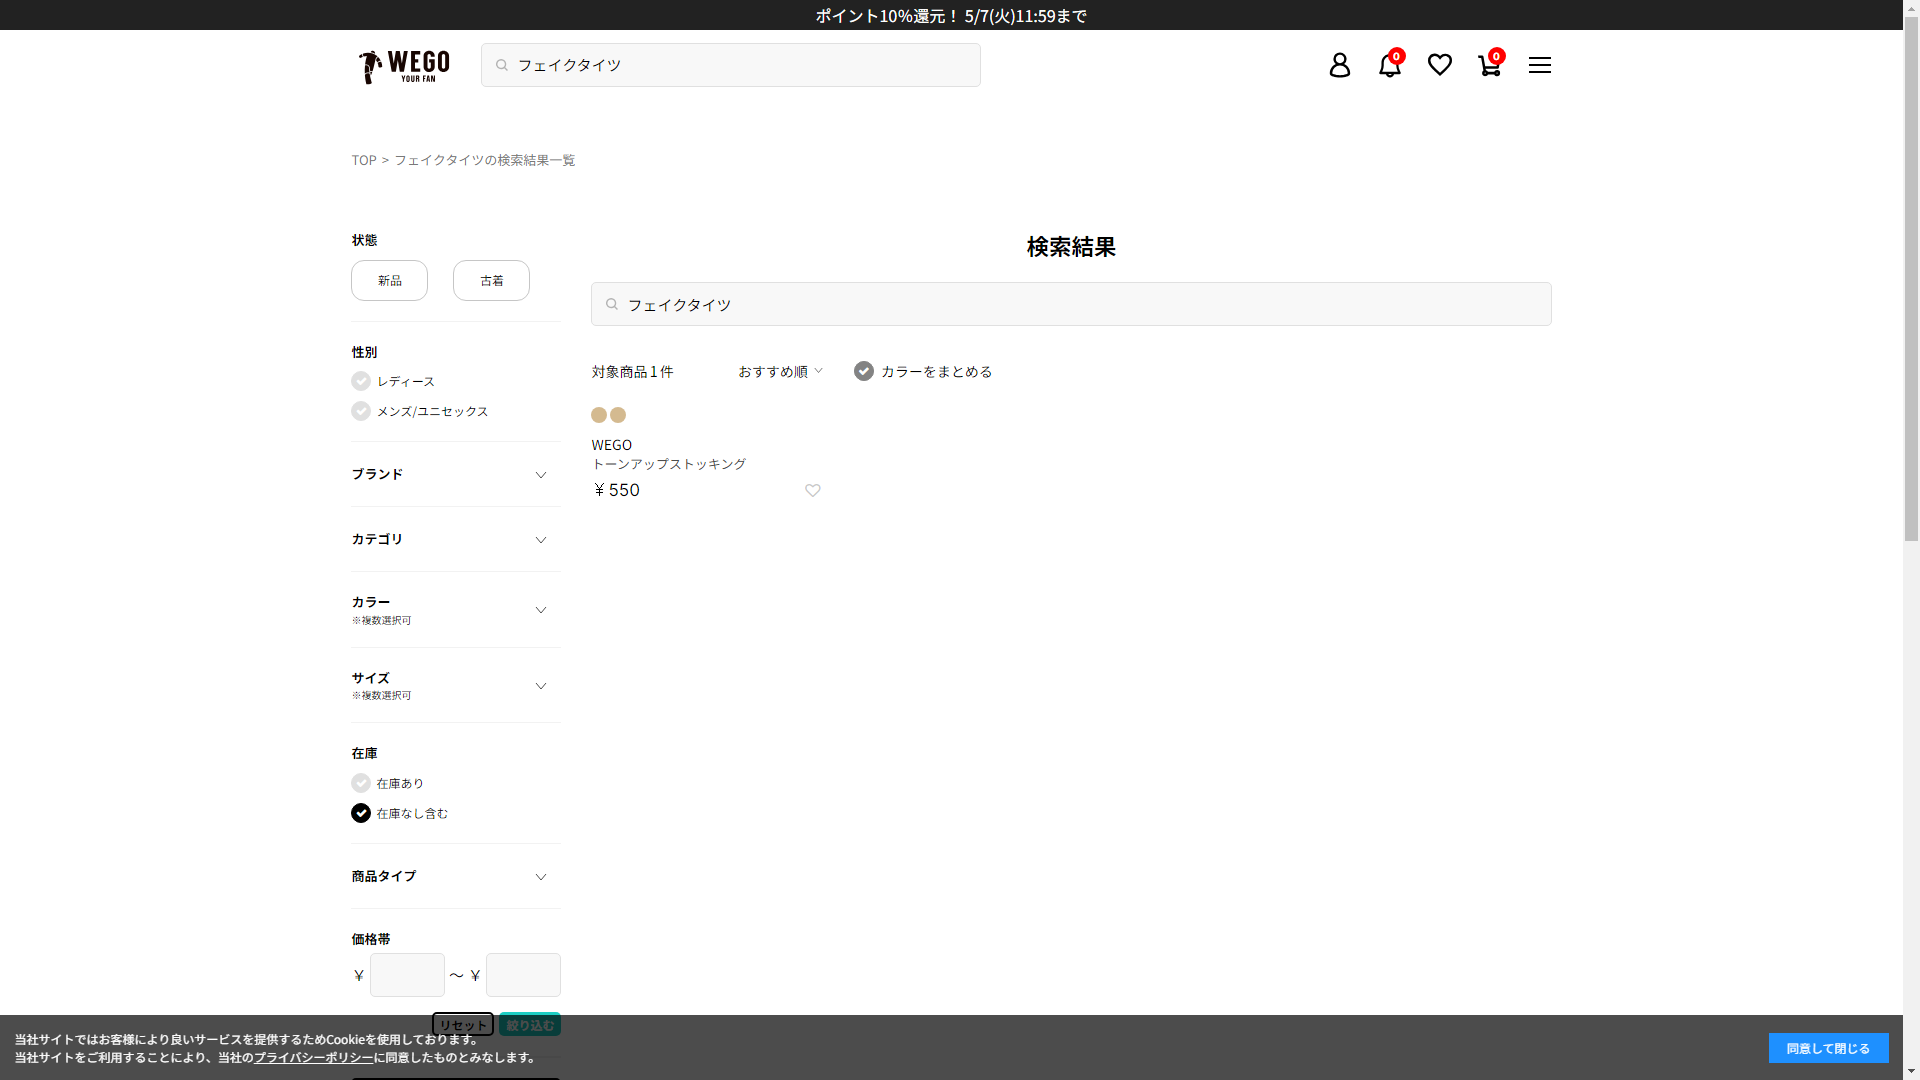This screenshot has width=1920, height=1080.
Task: Toggle カラーをまとめる option
Action: pyautogui.click(x=864, y=371)
